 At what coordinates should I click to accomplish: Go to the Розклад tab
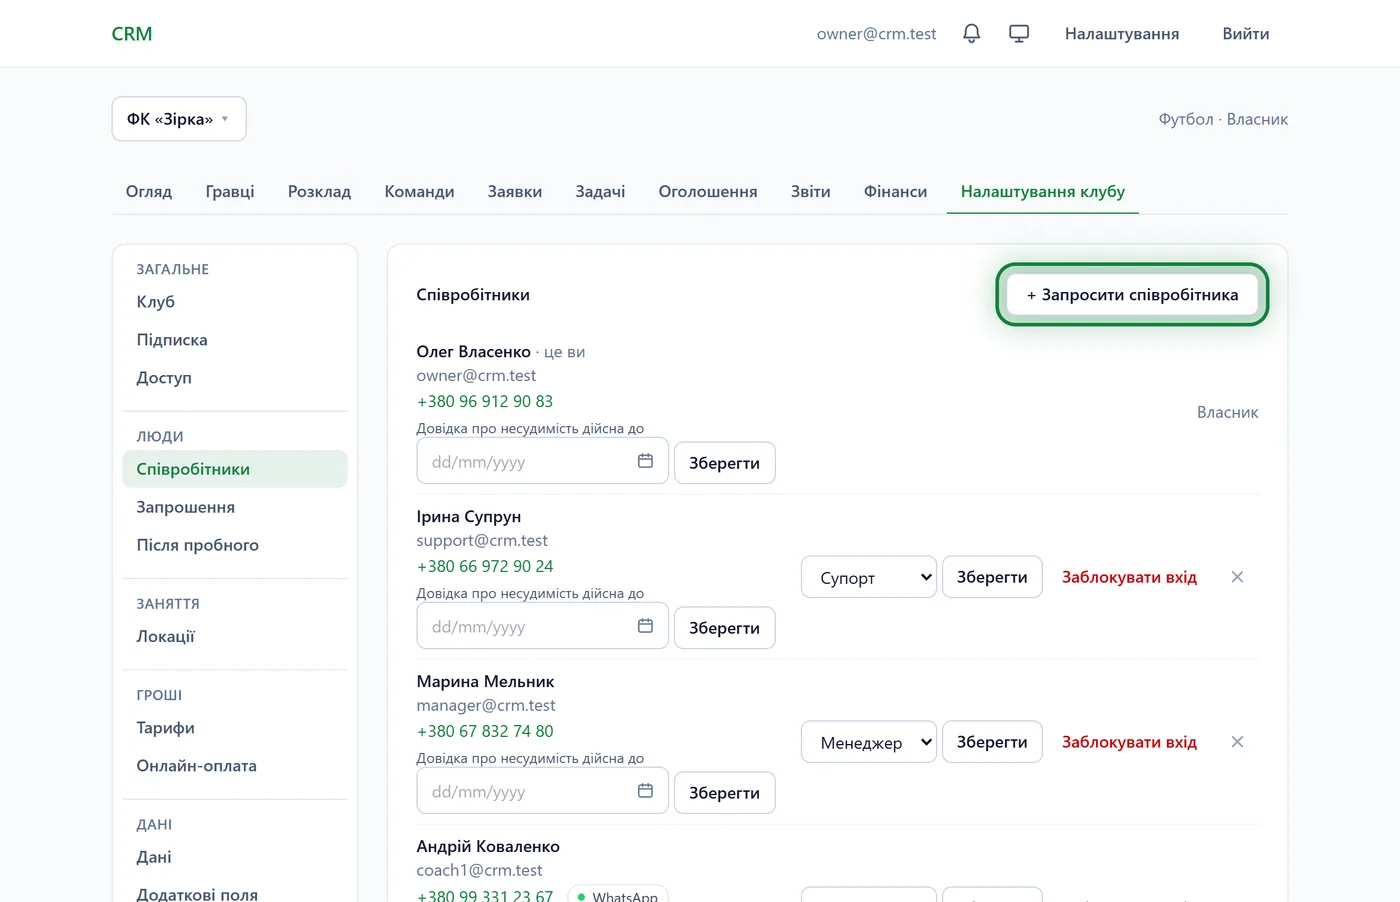[319, 192]
